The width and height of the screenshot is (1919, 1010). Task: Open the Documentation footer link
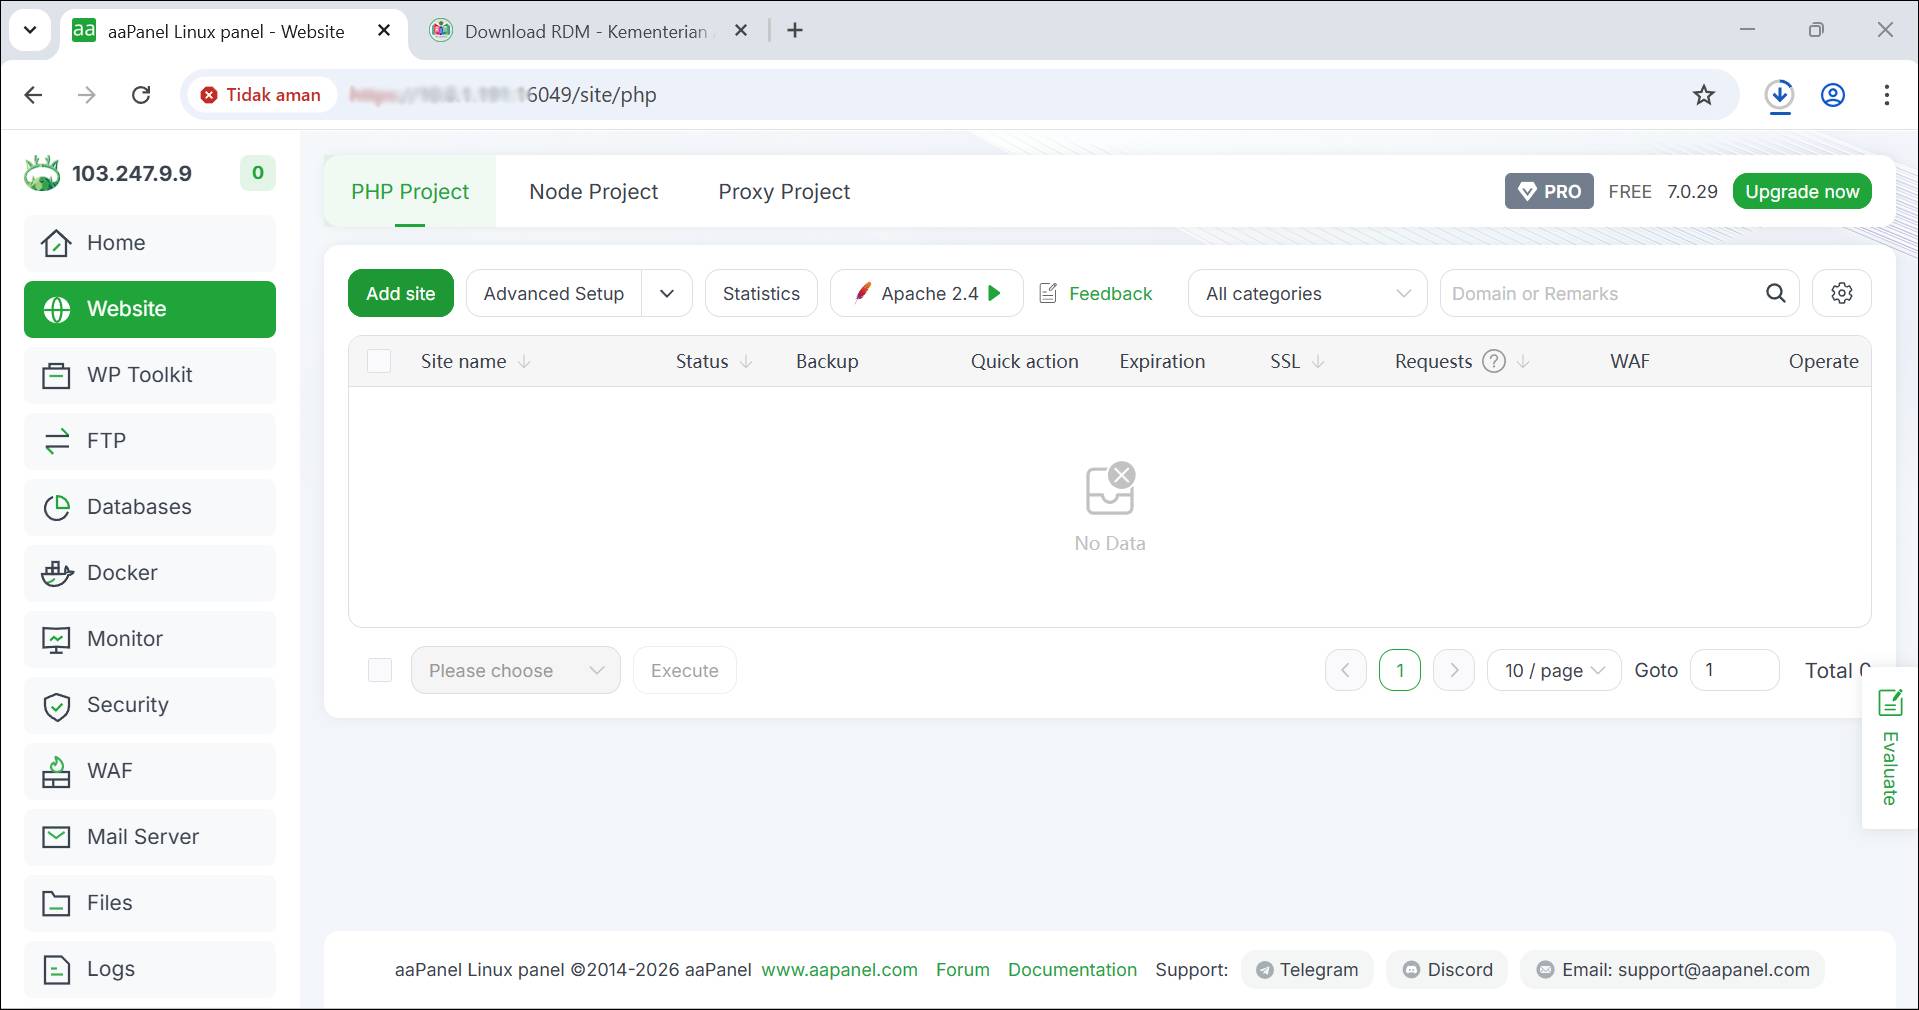coord(1072,969)
